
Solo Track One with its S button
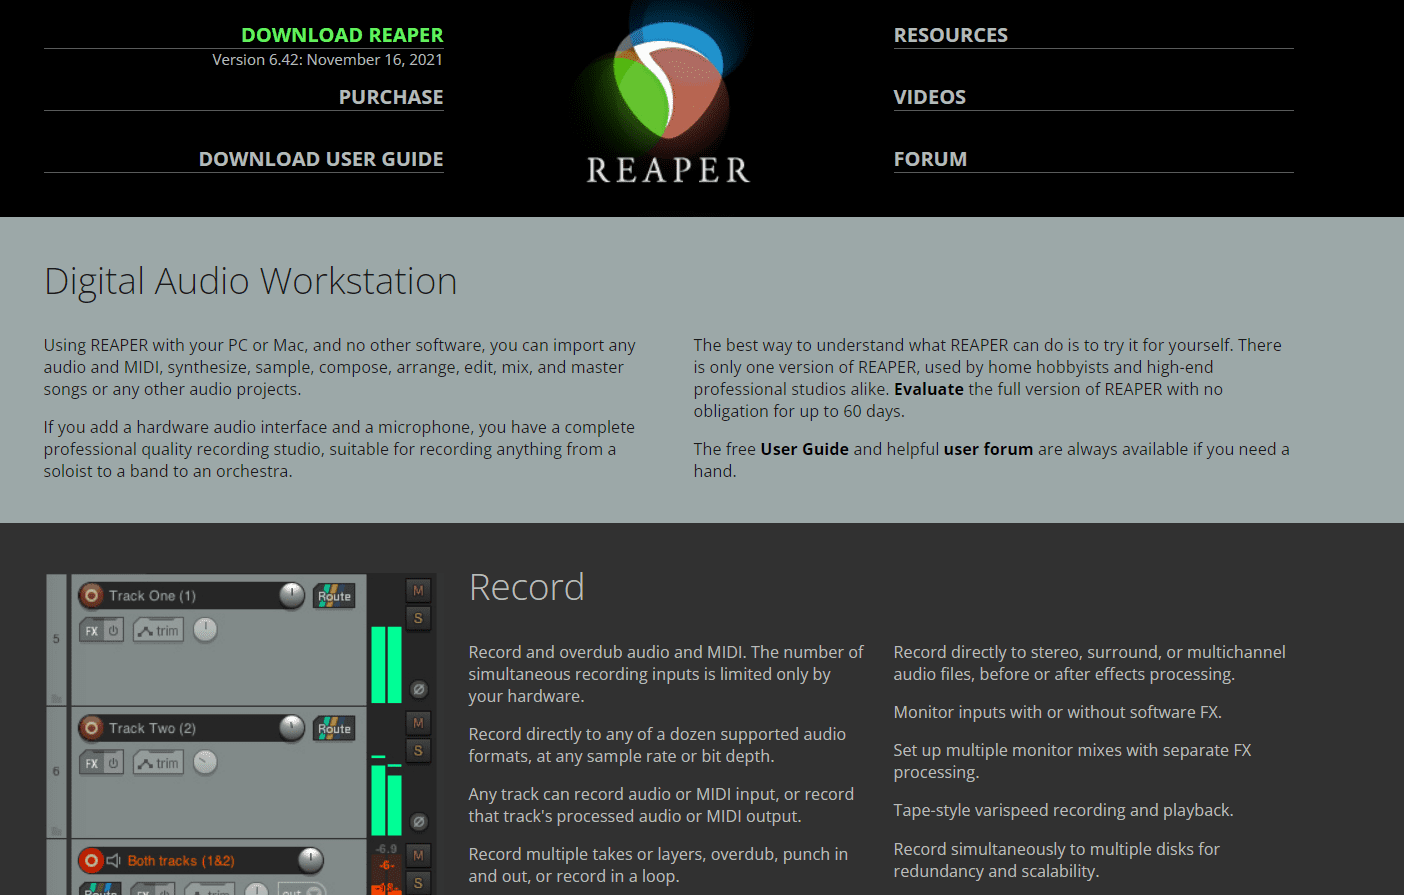pyautogui.click(x=418, y=618)
